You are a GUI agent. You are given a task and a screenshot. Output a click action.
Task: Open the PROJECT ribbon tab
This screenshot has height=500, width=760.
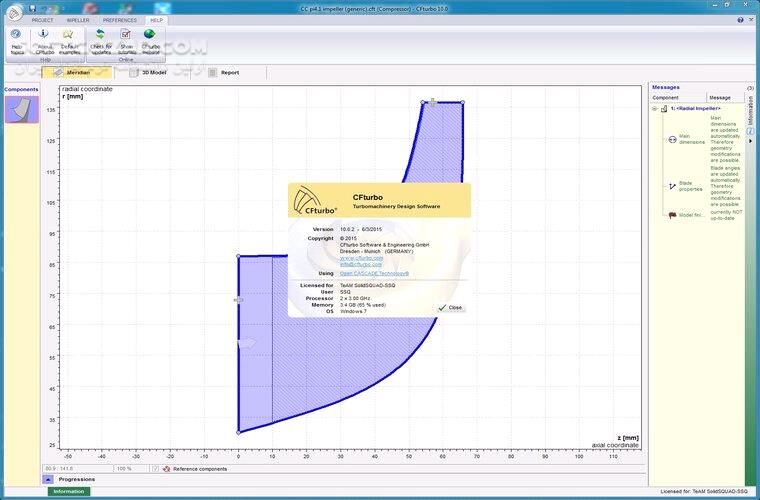[42, 20]
